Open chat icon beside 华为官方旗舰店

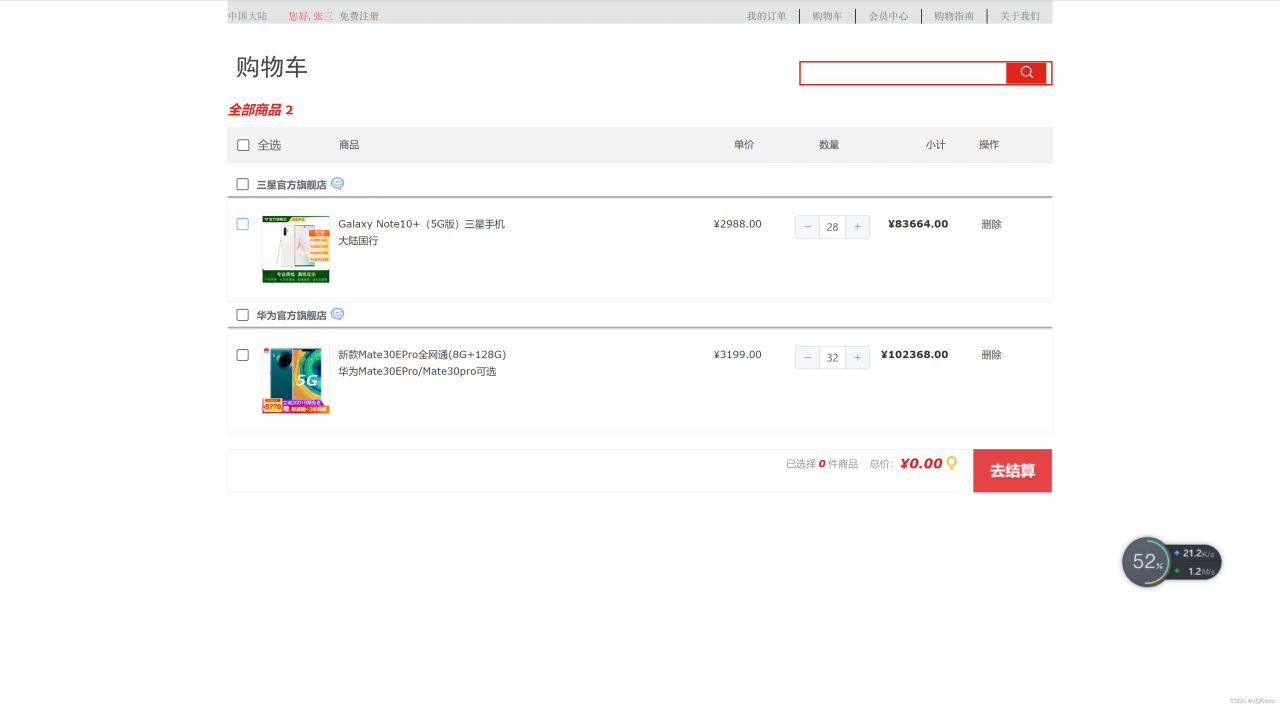[337, 314]
